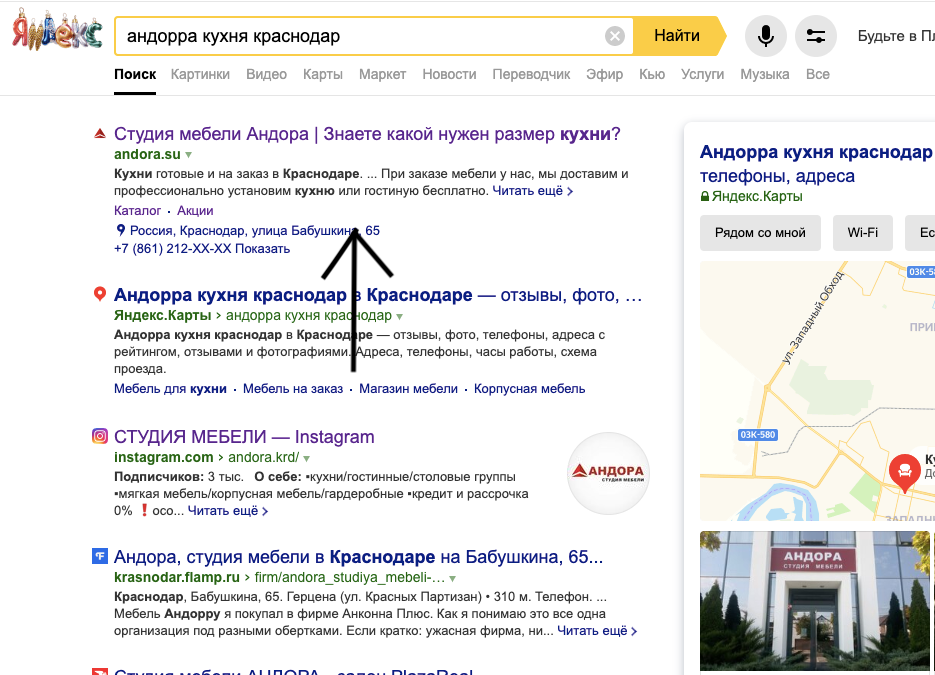Click the red map marker on the map
Viewport: 935px width, 675px height.
(x=904, y=472)
